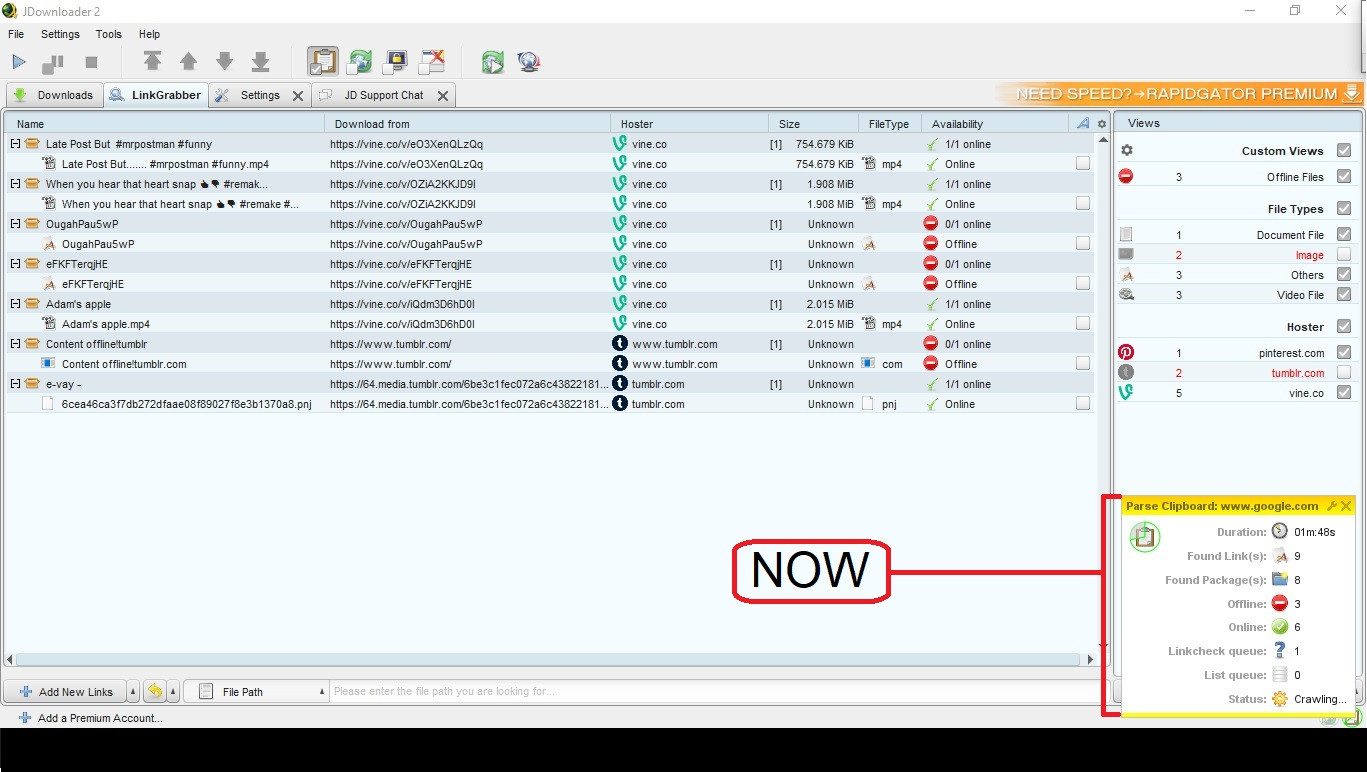Toggle the Custom Views section checkbox
This screenshot has width=1367, height=772.
click(1344, 151)
